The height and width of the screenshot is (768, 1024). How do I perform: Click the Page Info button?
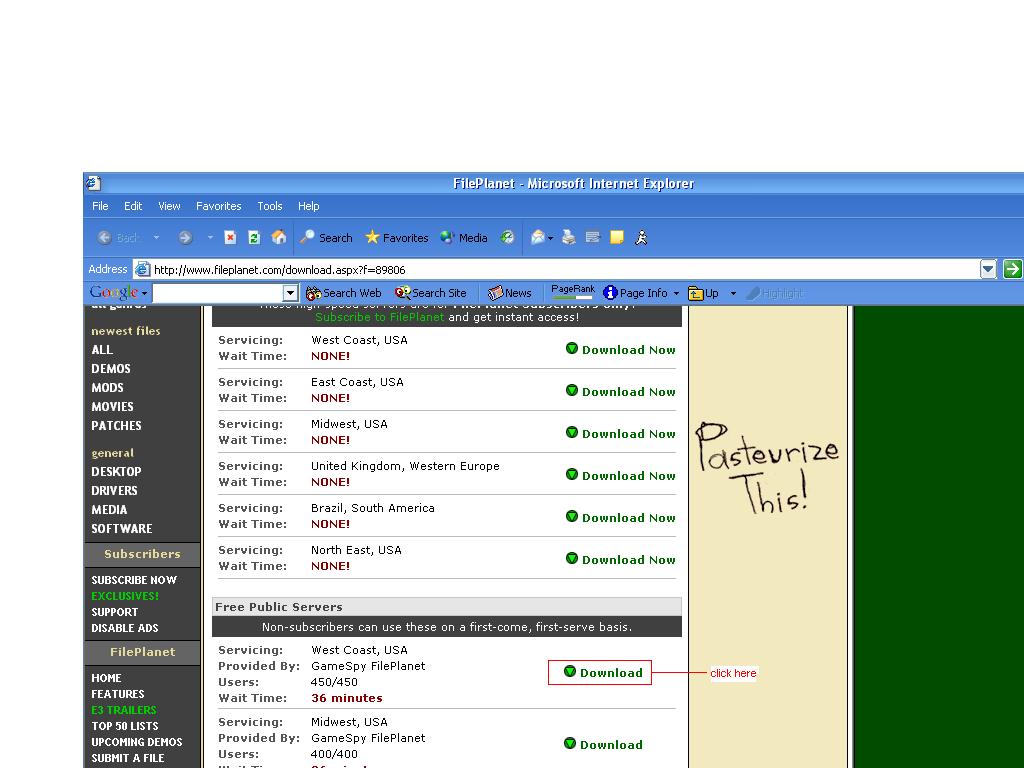click(x=635, y=293)
